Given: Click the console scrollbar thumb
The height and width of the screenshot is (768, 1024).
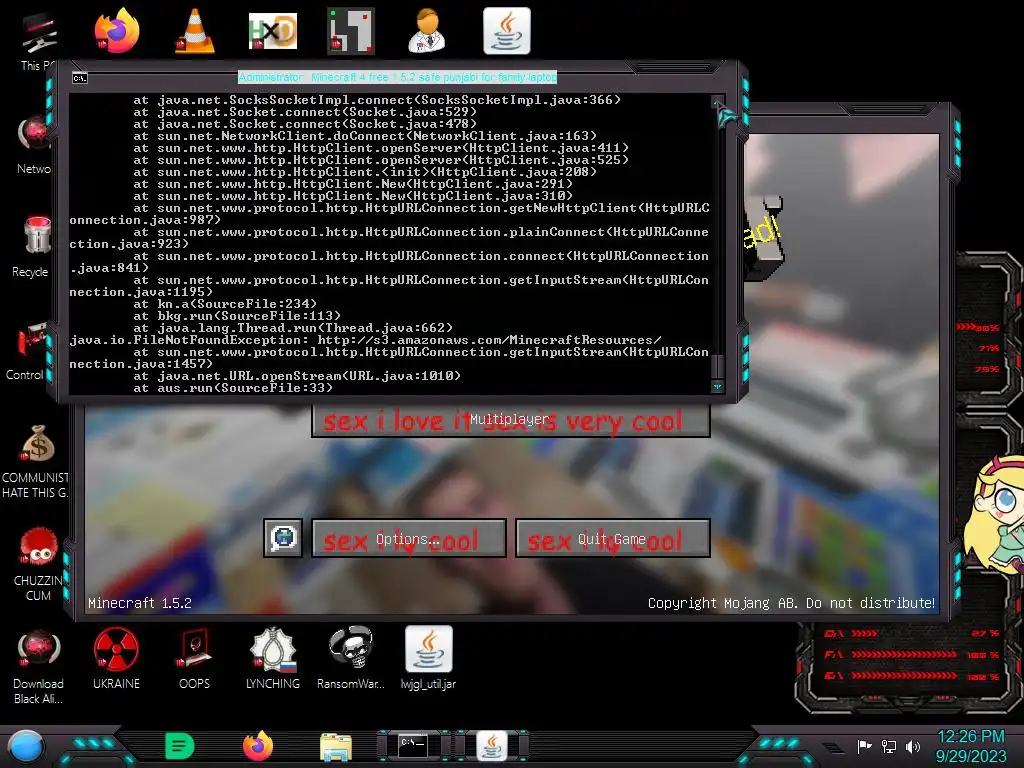Looking at the screenshot, I should pyautogui.click(x=717, y=367).
